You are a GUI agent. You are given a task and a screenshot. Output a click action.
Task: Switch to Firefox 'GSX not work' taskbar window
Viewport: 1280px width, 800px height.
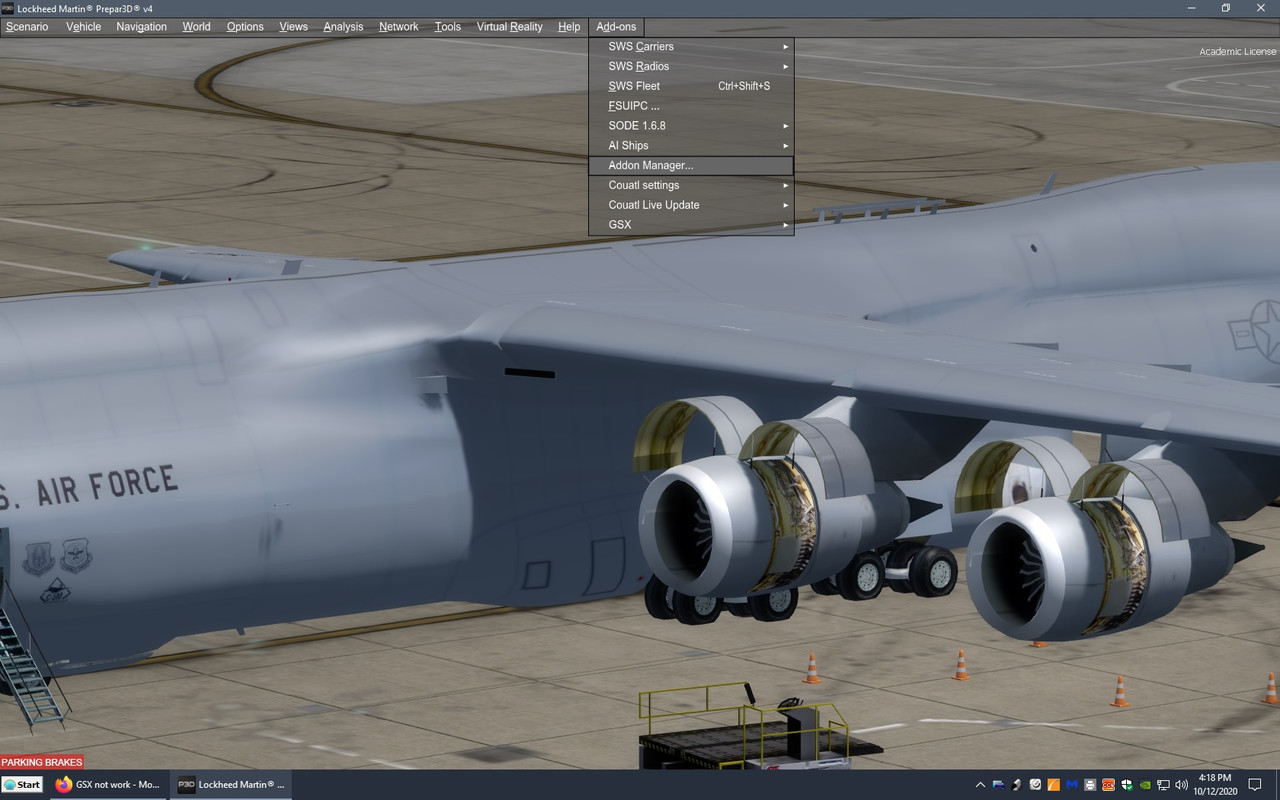point(108,785)
